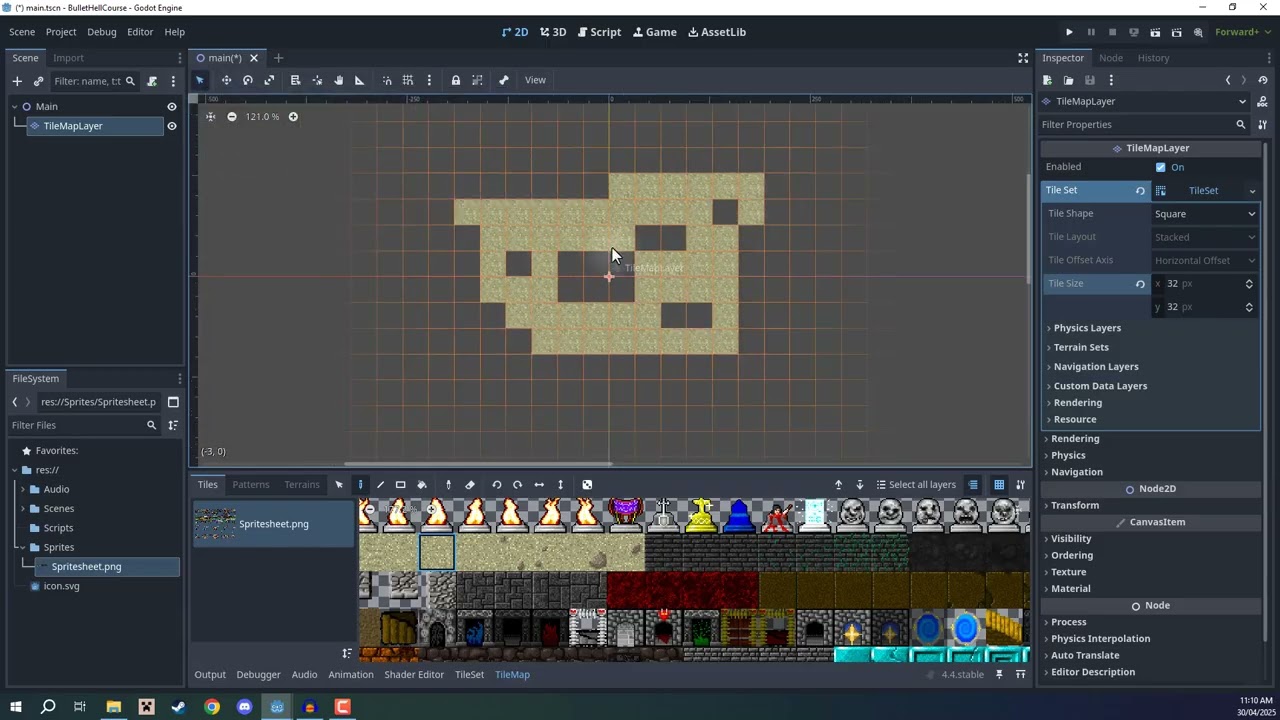Toggle Grid Snap in viewport toolbar

408,80
